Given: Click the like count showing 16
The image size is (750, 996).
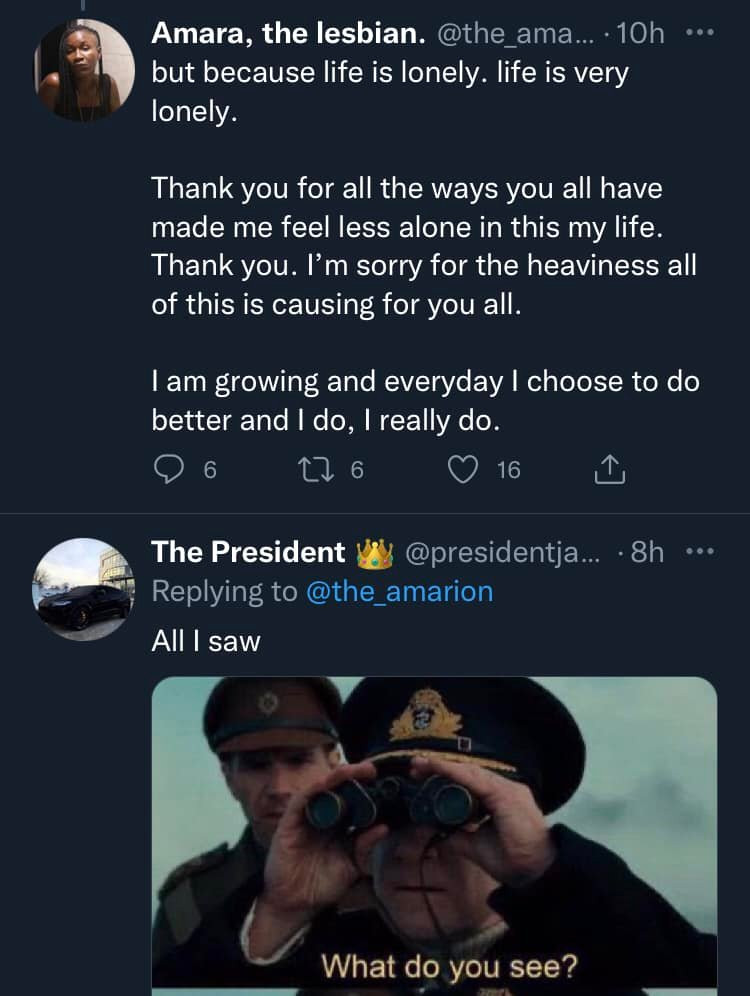Looking at the screenshot, I should [508, 469].
